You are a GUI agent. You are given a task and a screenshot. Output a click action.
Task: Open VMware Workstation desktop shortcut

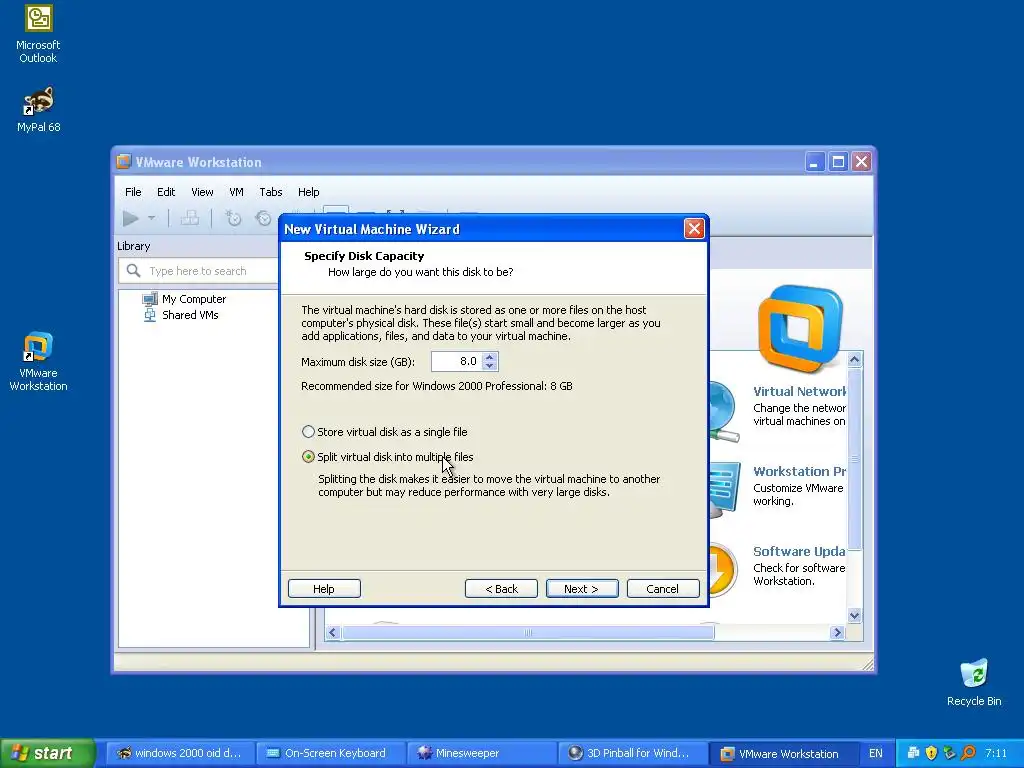point(38,362)
